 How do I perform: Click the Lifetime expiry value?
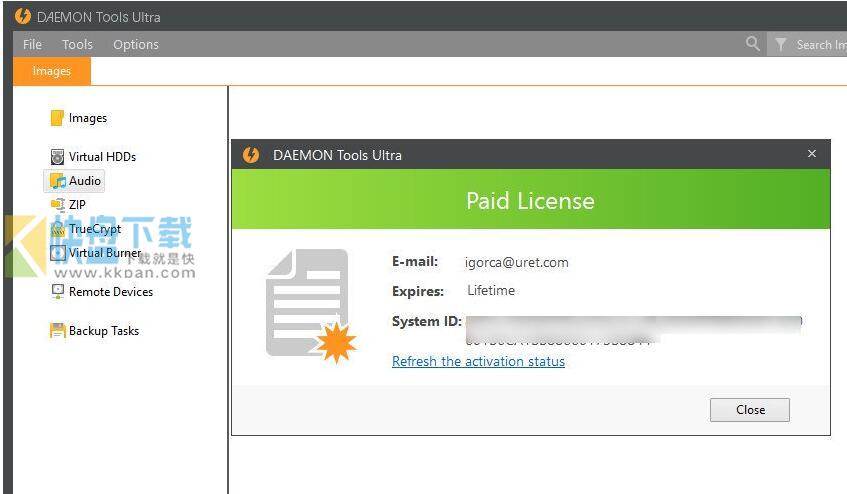coord(491,290)
